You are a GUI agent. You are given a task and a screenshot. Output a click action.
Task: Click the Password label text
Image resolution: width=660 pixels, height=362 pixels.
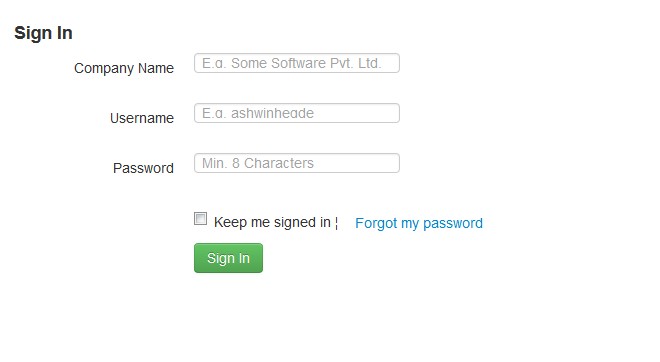pyautogui.click(x=143, y=168)
